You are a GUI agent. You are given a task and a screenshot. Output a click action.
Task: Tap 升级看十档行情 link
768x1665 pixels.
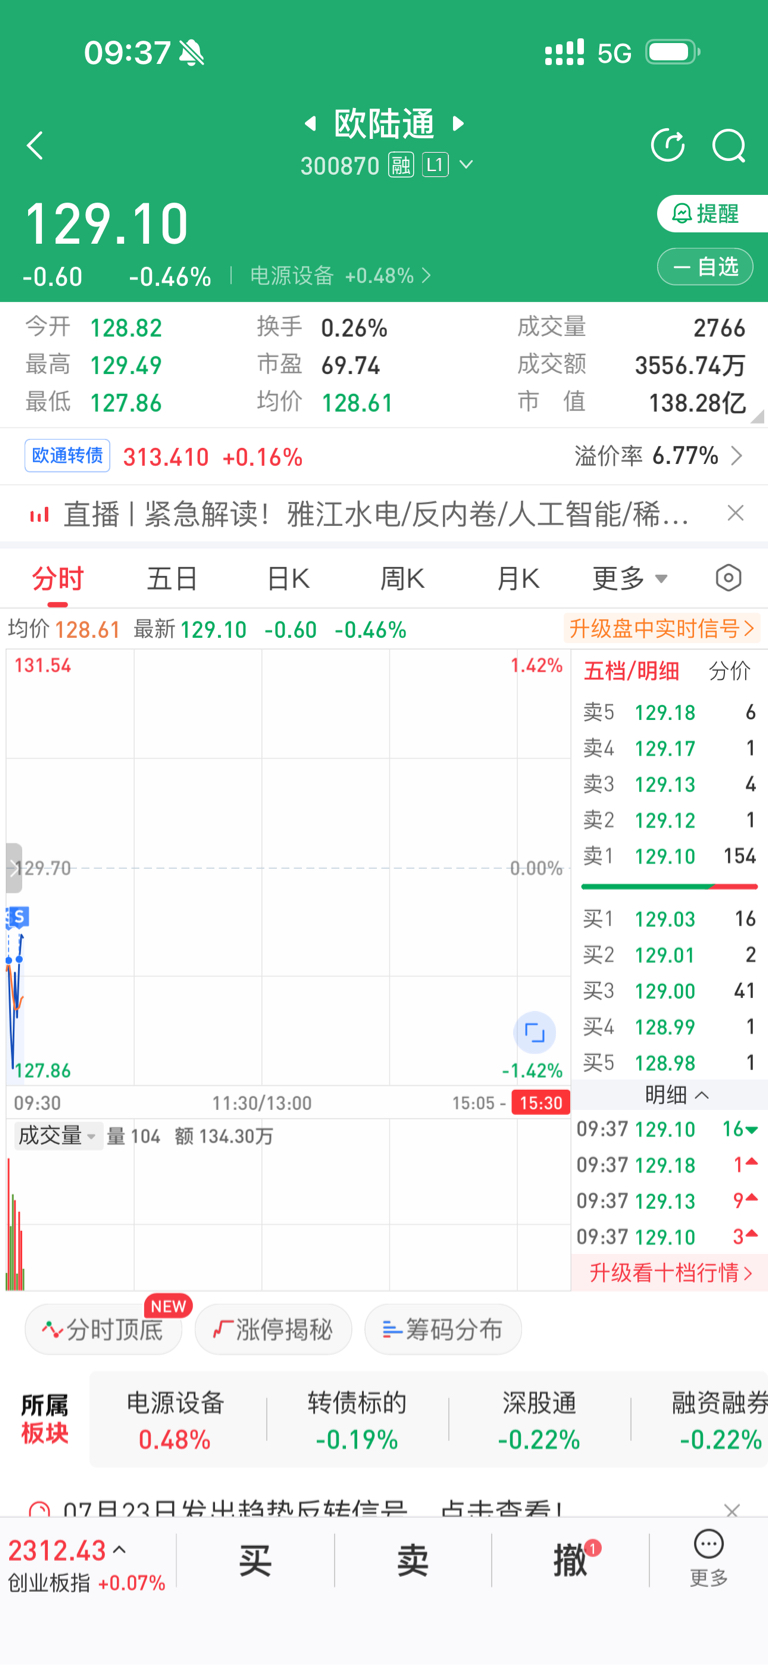point(670,1273)
